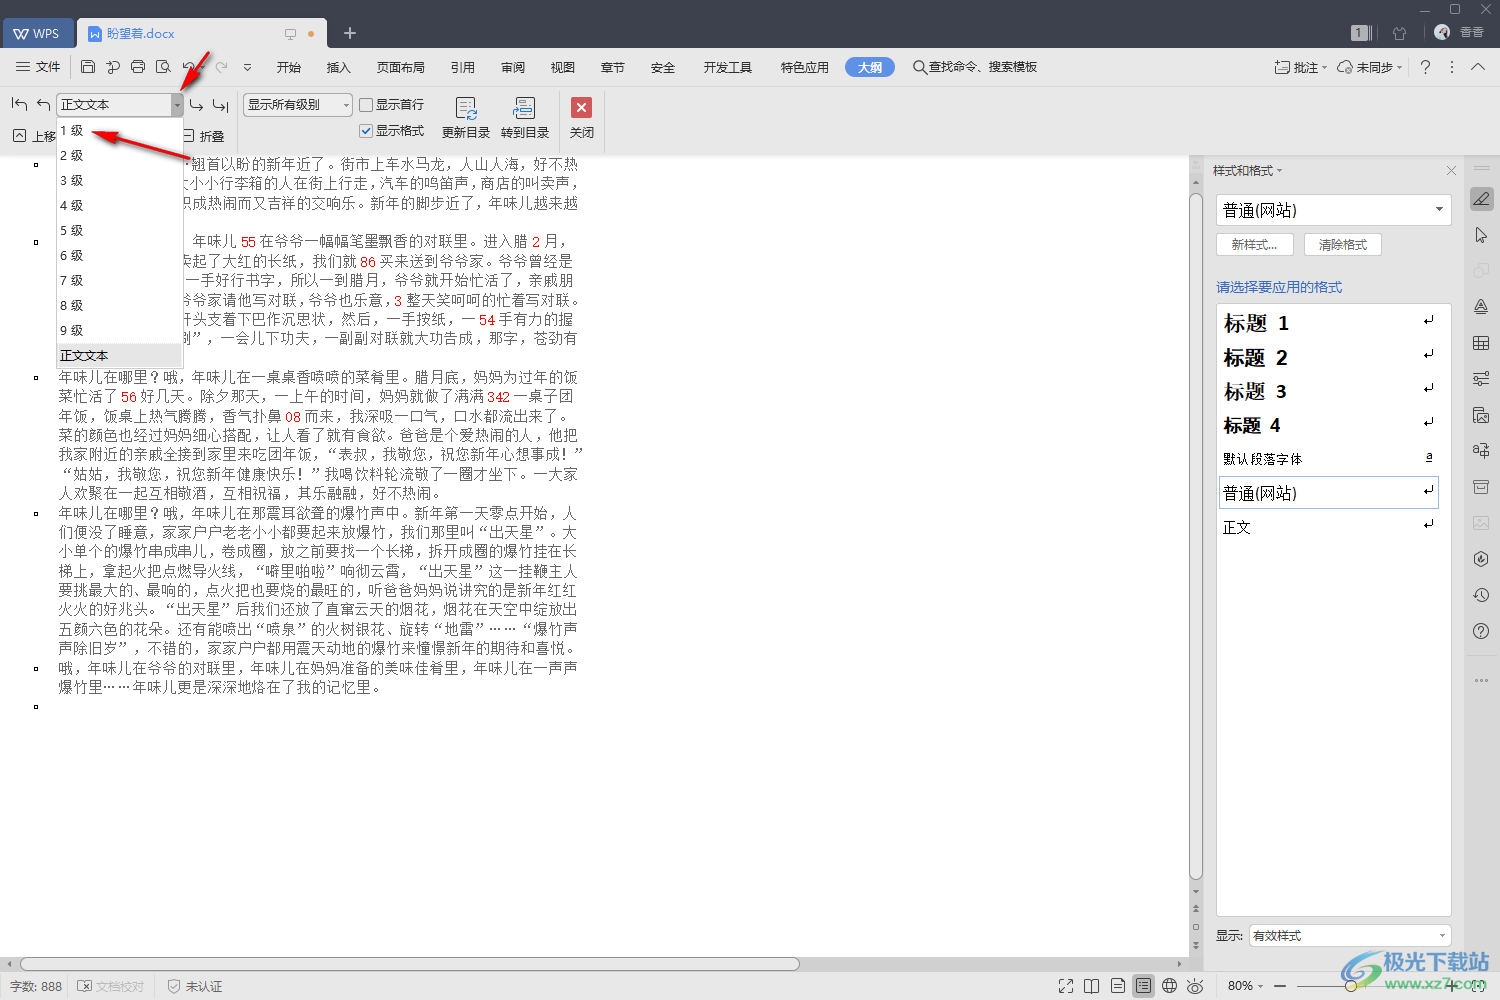Click the Undo arrow icon
Image resolution: width=1500 pixels, height=1000 pixels.
189,67
